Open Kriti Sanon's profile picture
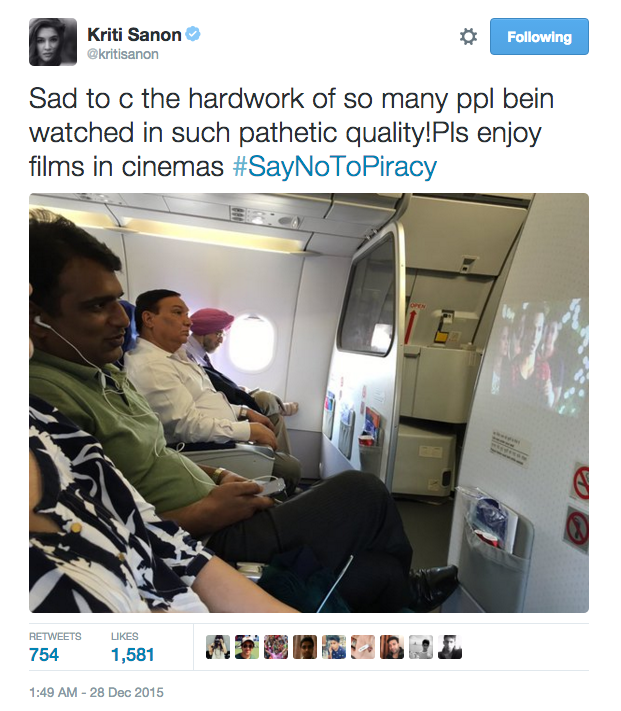621x711 pixels. click(53, 42)
